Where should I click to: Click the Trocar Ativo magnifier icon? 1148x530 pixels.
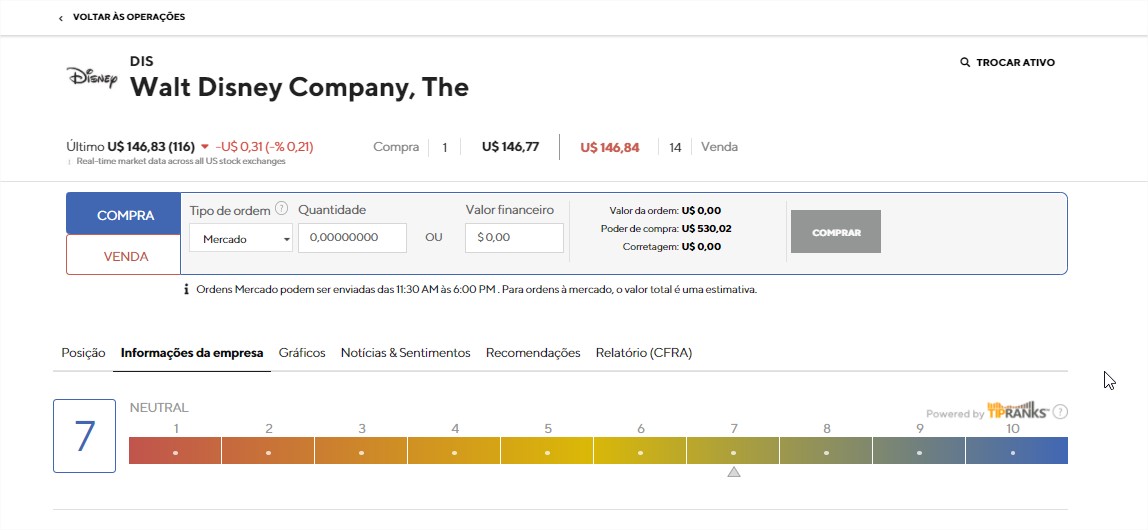(964, 62)
